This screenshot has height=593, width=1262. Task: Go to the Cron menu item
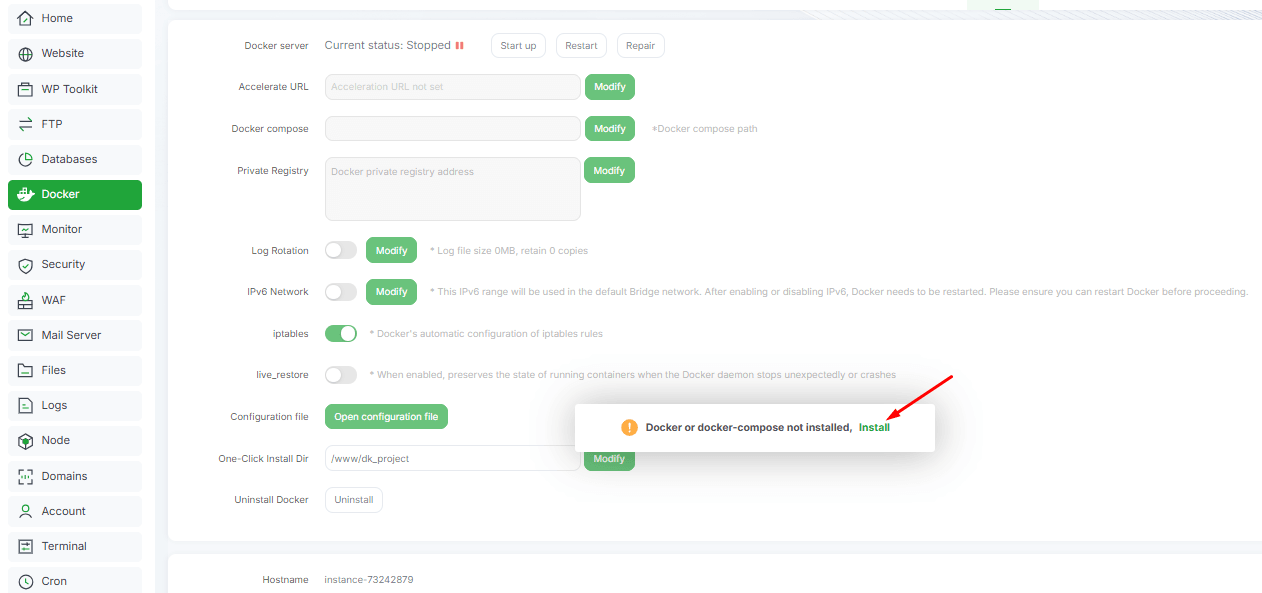(x=54, y=581)
